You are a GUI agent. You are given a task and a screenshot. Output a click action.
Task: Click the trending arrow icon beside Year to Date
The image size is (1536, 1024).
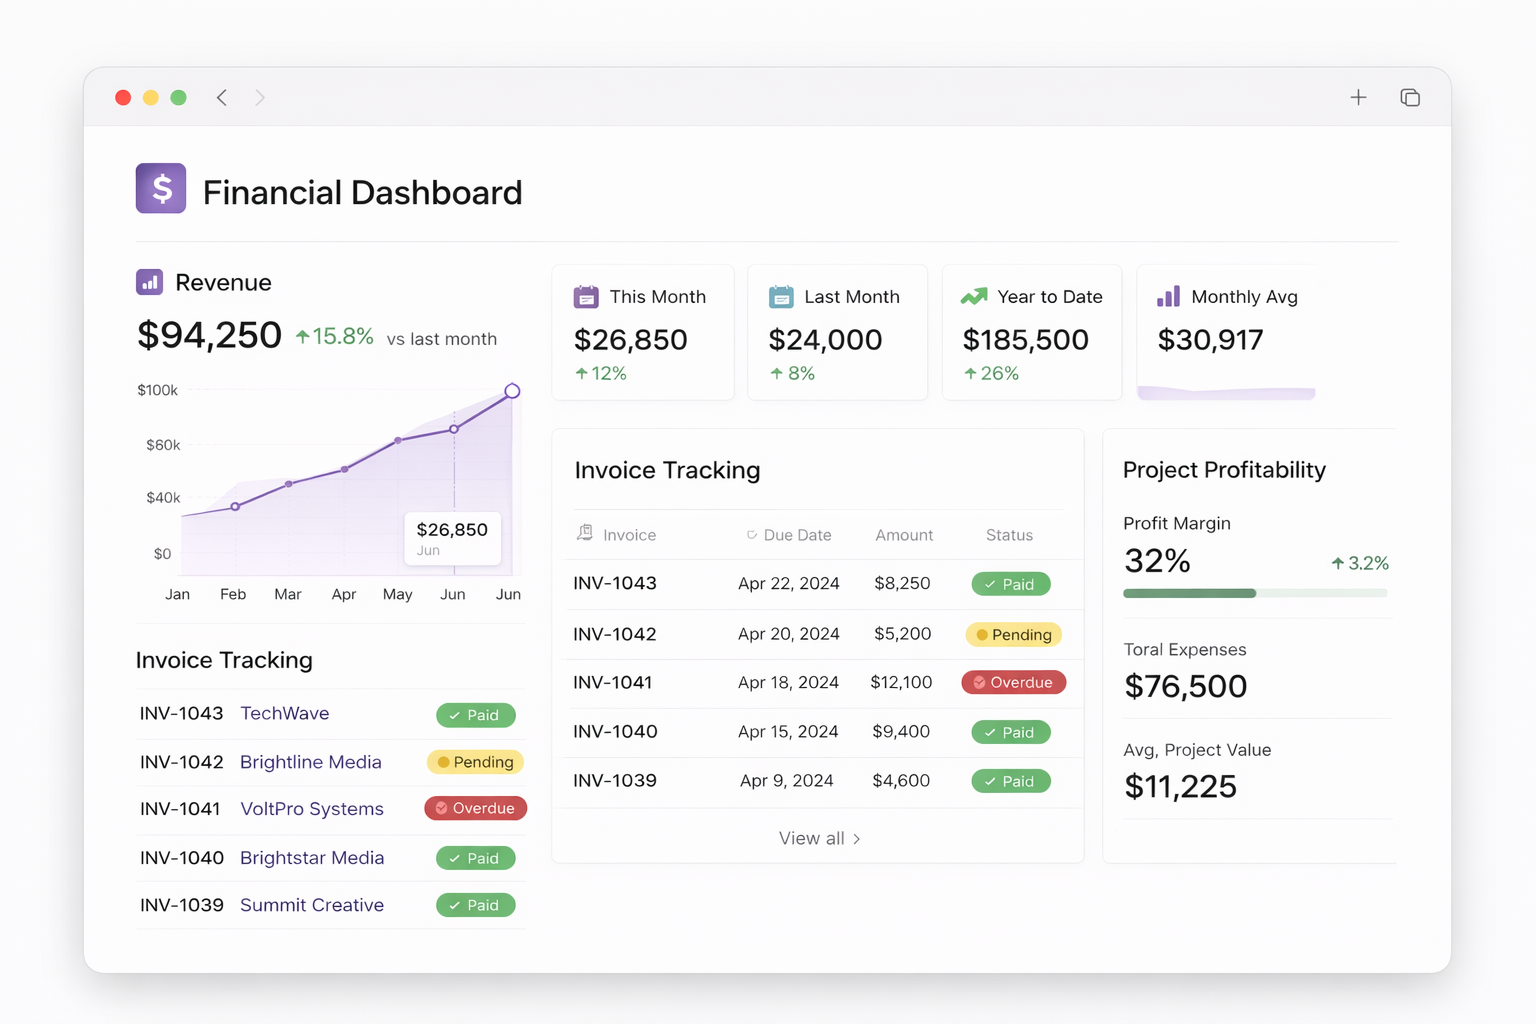click(x=974, y=296)
